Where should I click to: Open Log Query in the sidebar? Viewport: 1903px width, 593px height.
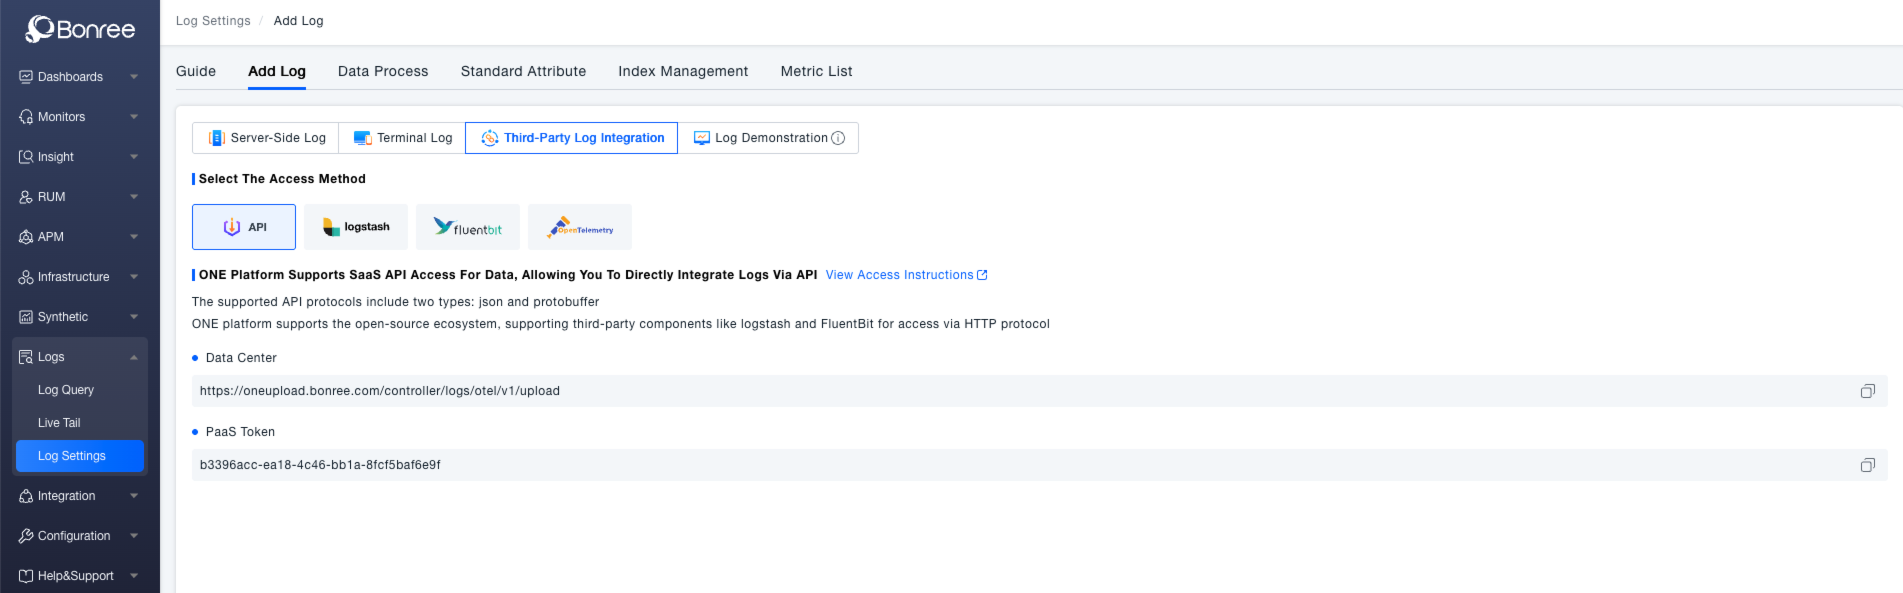coord(66,390)
